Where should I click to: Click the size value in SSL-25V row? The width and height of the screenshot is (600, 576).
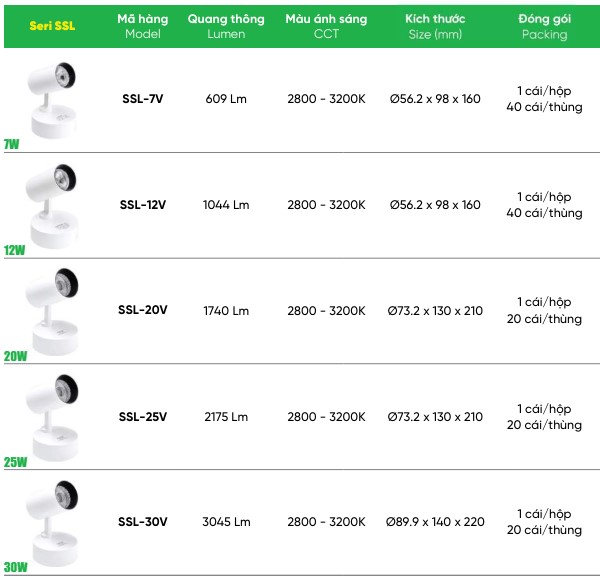coord(435,416)
